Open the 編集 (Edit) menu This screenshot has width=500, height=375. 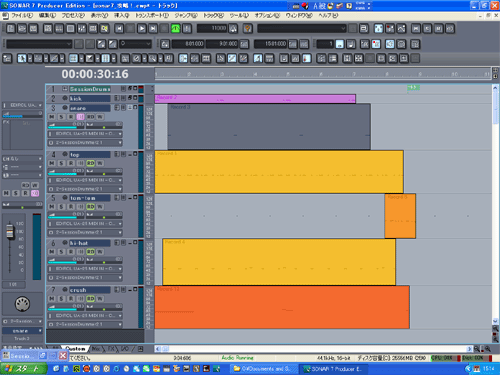click(47, 16)
